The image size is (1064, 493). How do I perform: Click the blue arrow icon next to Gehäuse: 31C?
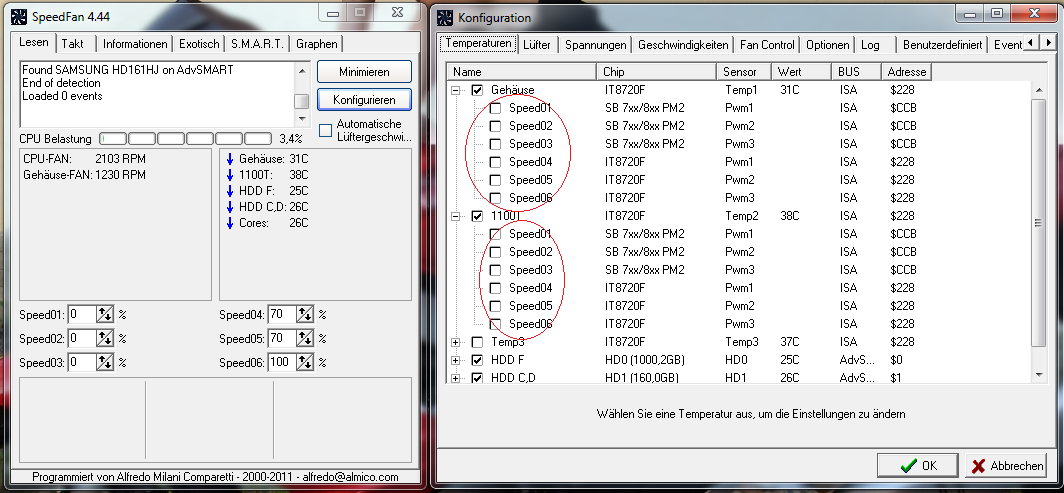click(x=229, y=159)
